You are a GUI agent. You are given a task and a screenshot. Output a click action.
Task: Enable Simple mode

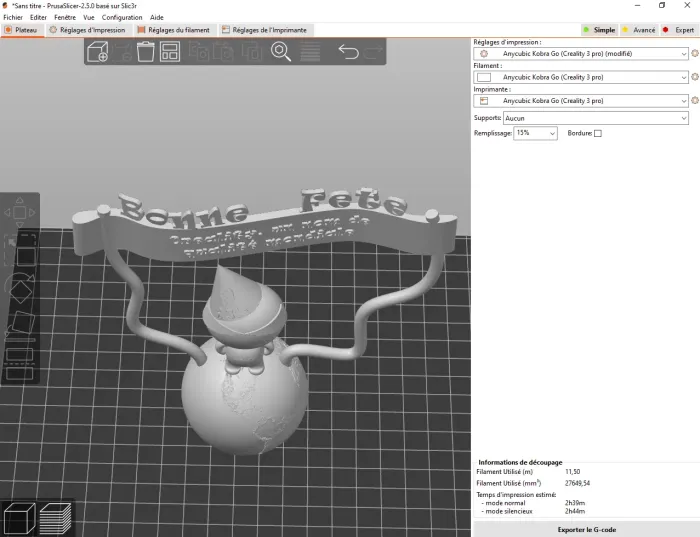[x=600, y=30]
